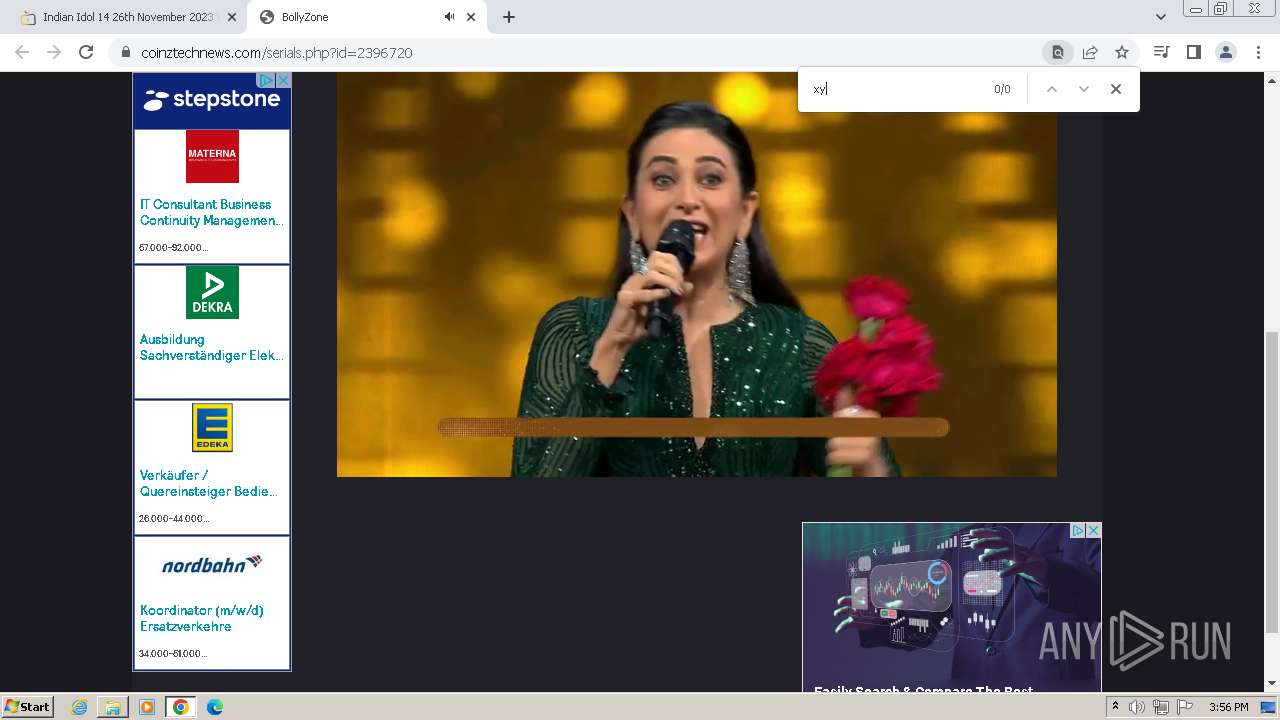The image size is (1280, 720).
Task: Click the nordbahn logo
Action: coord(212,564)
